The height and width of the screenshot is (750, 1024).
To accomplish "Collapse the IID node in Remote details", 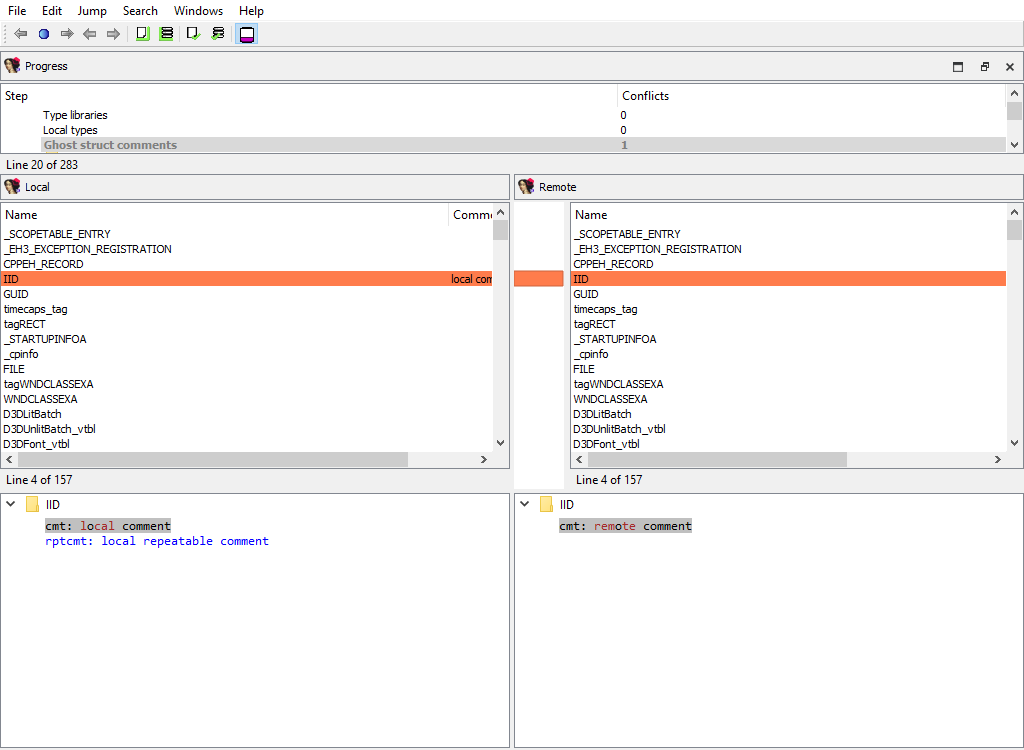I will pyautogui.click(x=525, y=505).
